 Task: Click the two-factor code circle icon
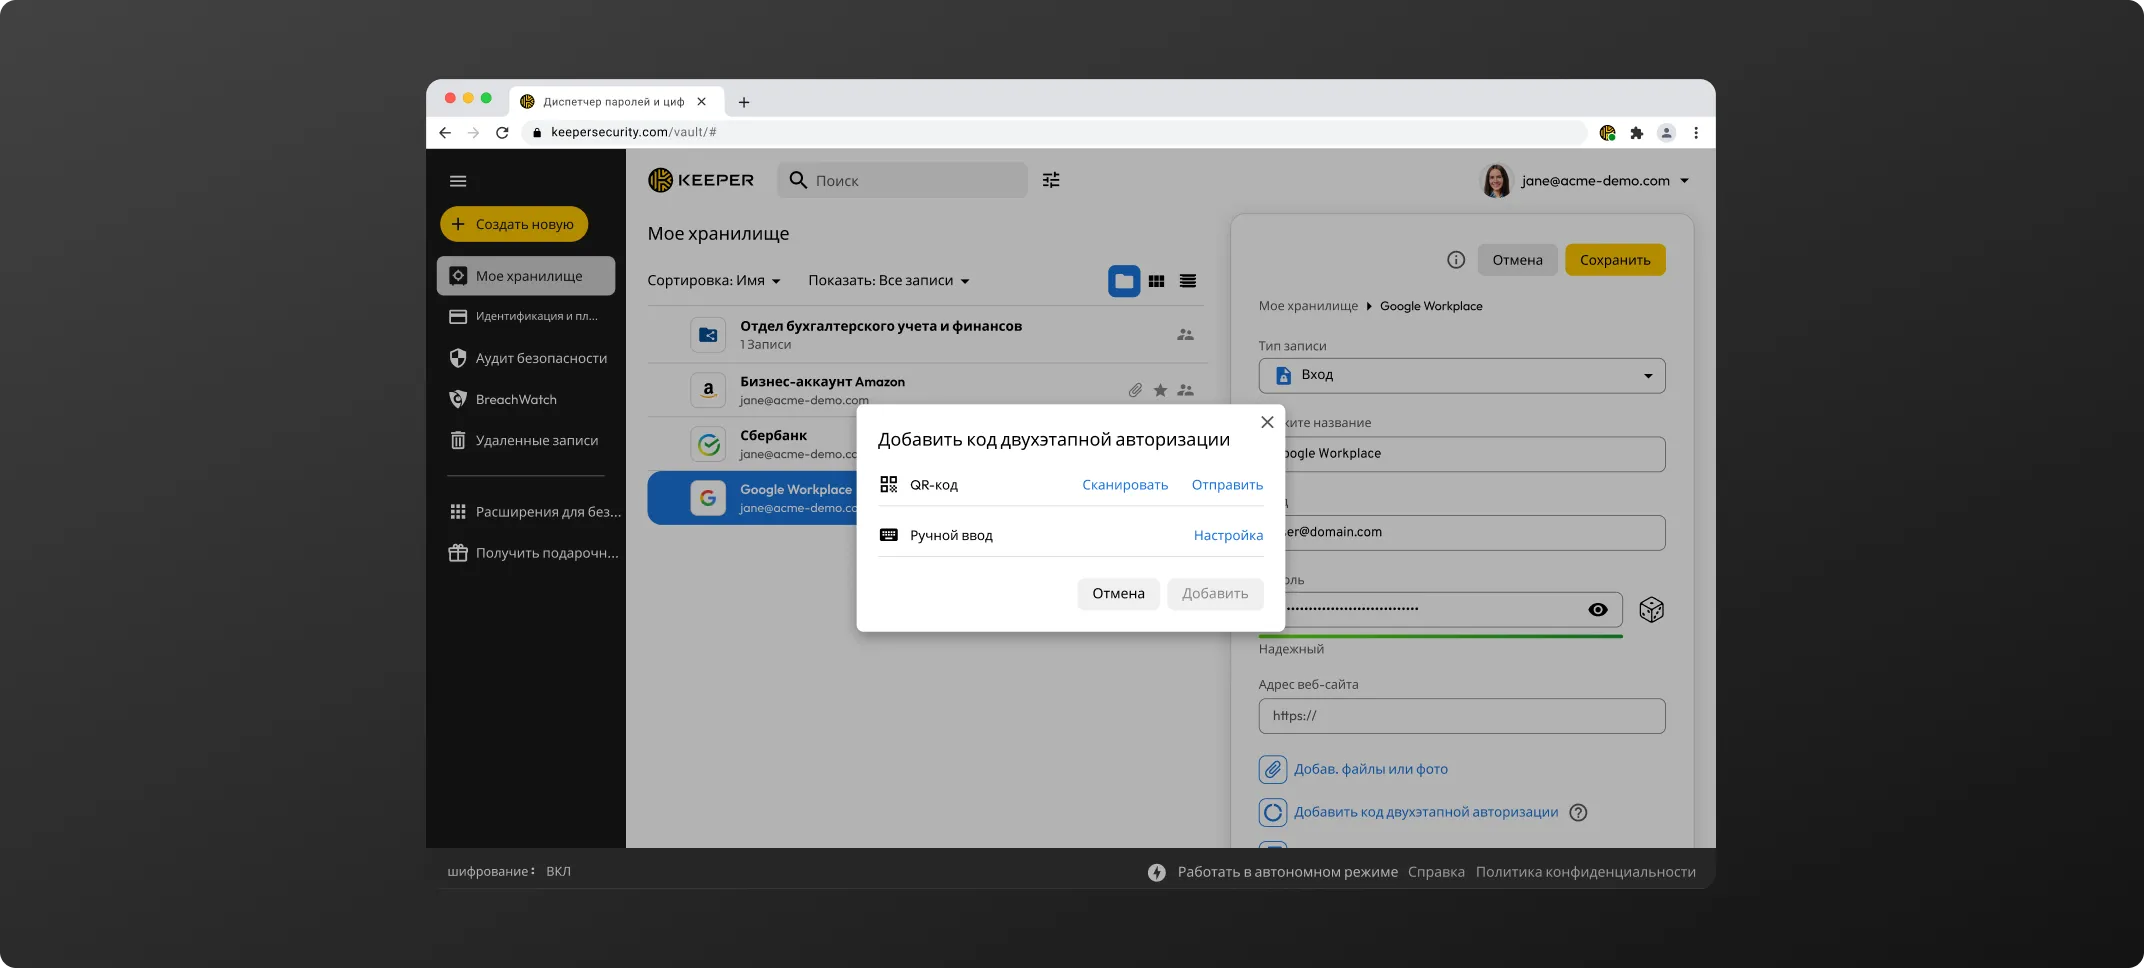(x=1272, y=812)
